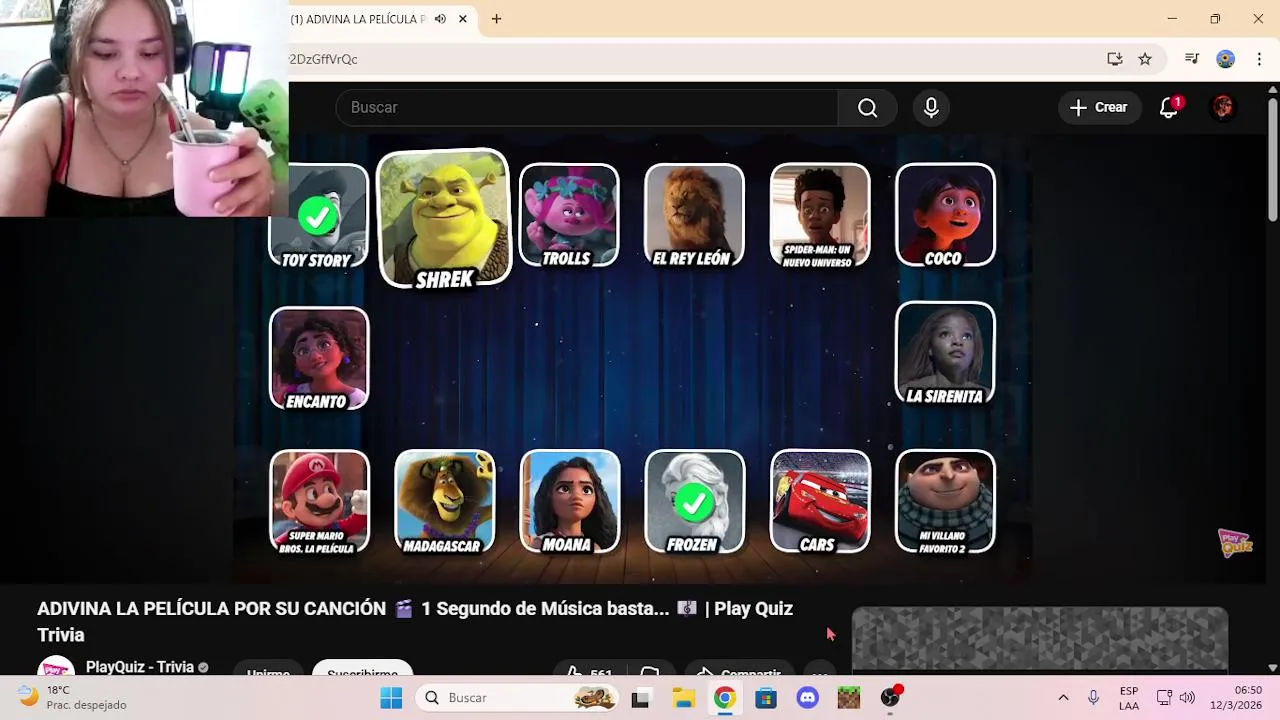
Task: Click the Frozen movie card
Action: pyautogui.click(x=694, y=501)
